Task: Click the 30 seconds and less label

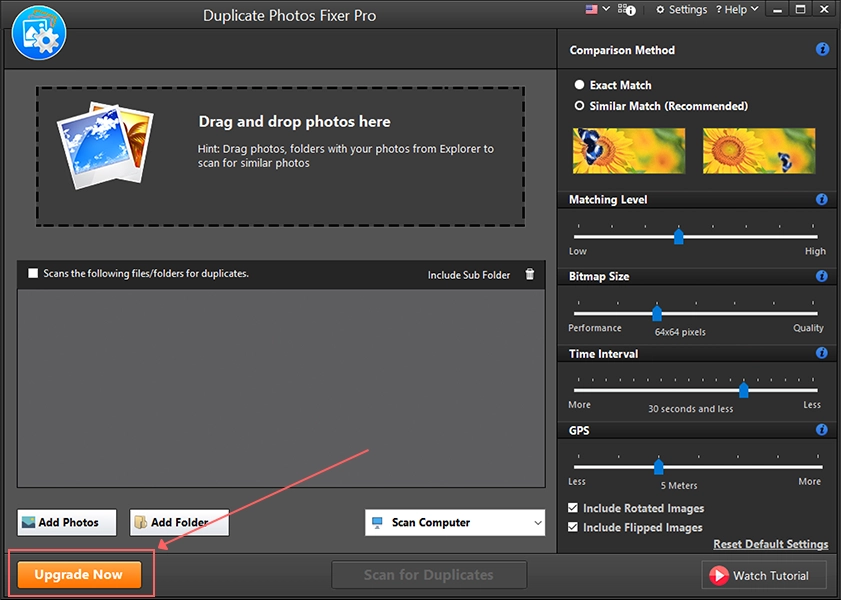Action: click(690, 409)
